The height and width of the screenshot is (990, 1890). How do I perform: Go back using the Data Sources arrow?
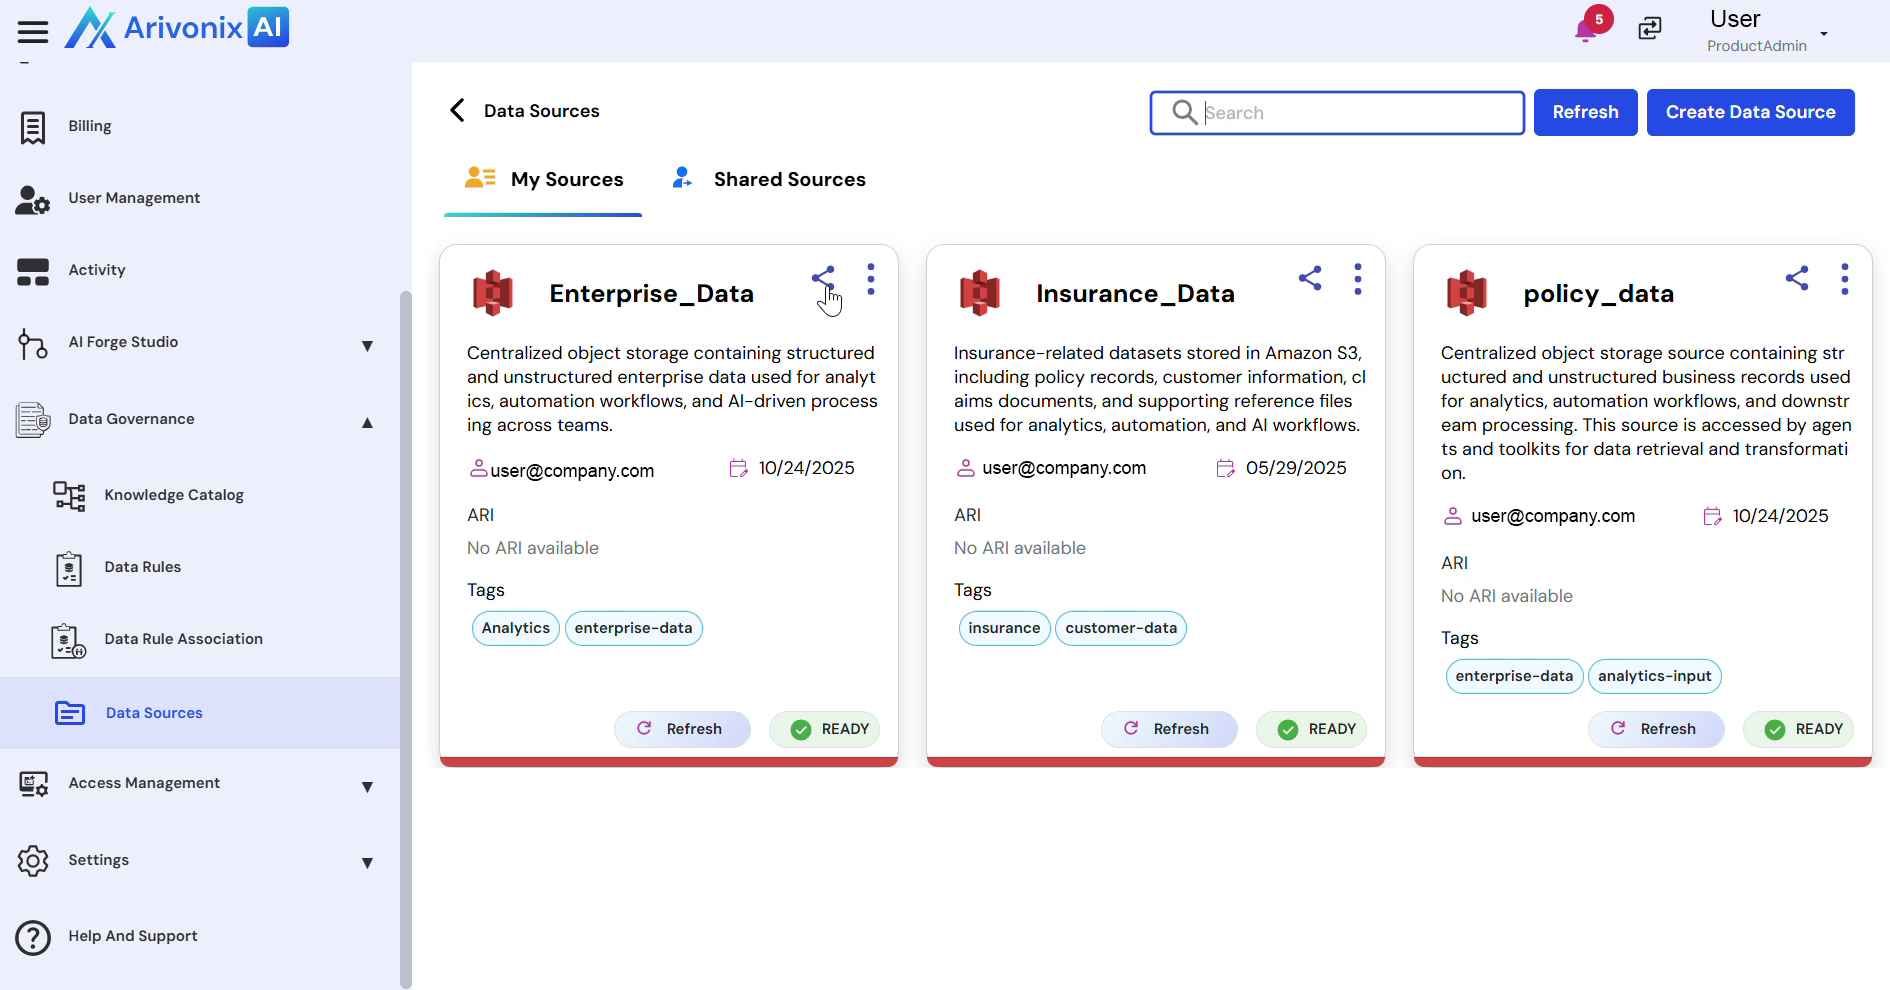coord(458,111)
